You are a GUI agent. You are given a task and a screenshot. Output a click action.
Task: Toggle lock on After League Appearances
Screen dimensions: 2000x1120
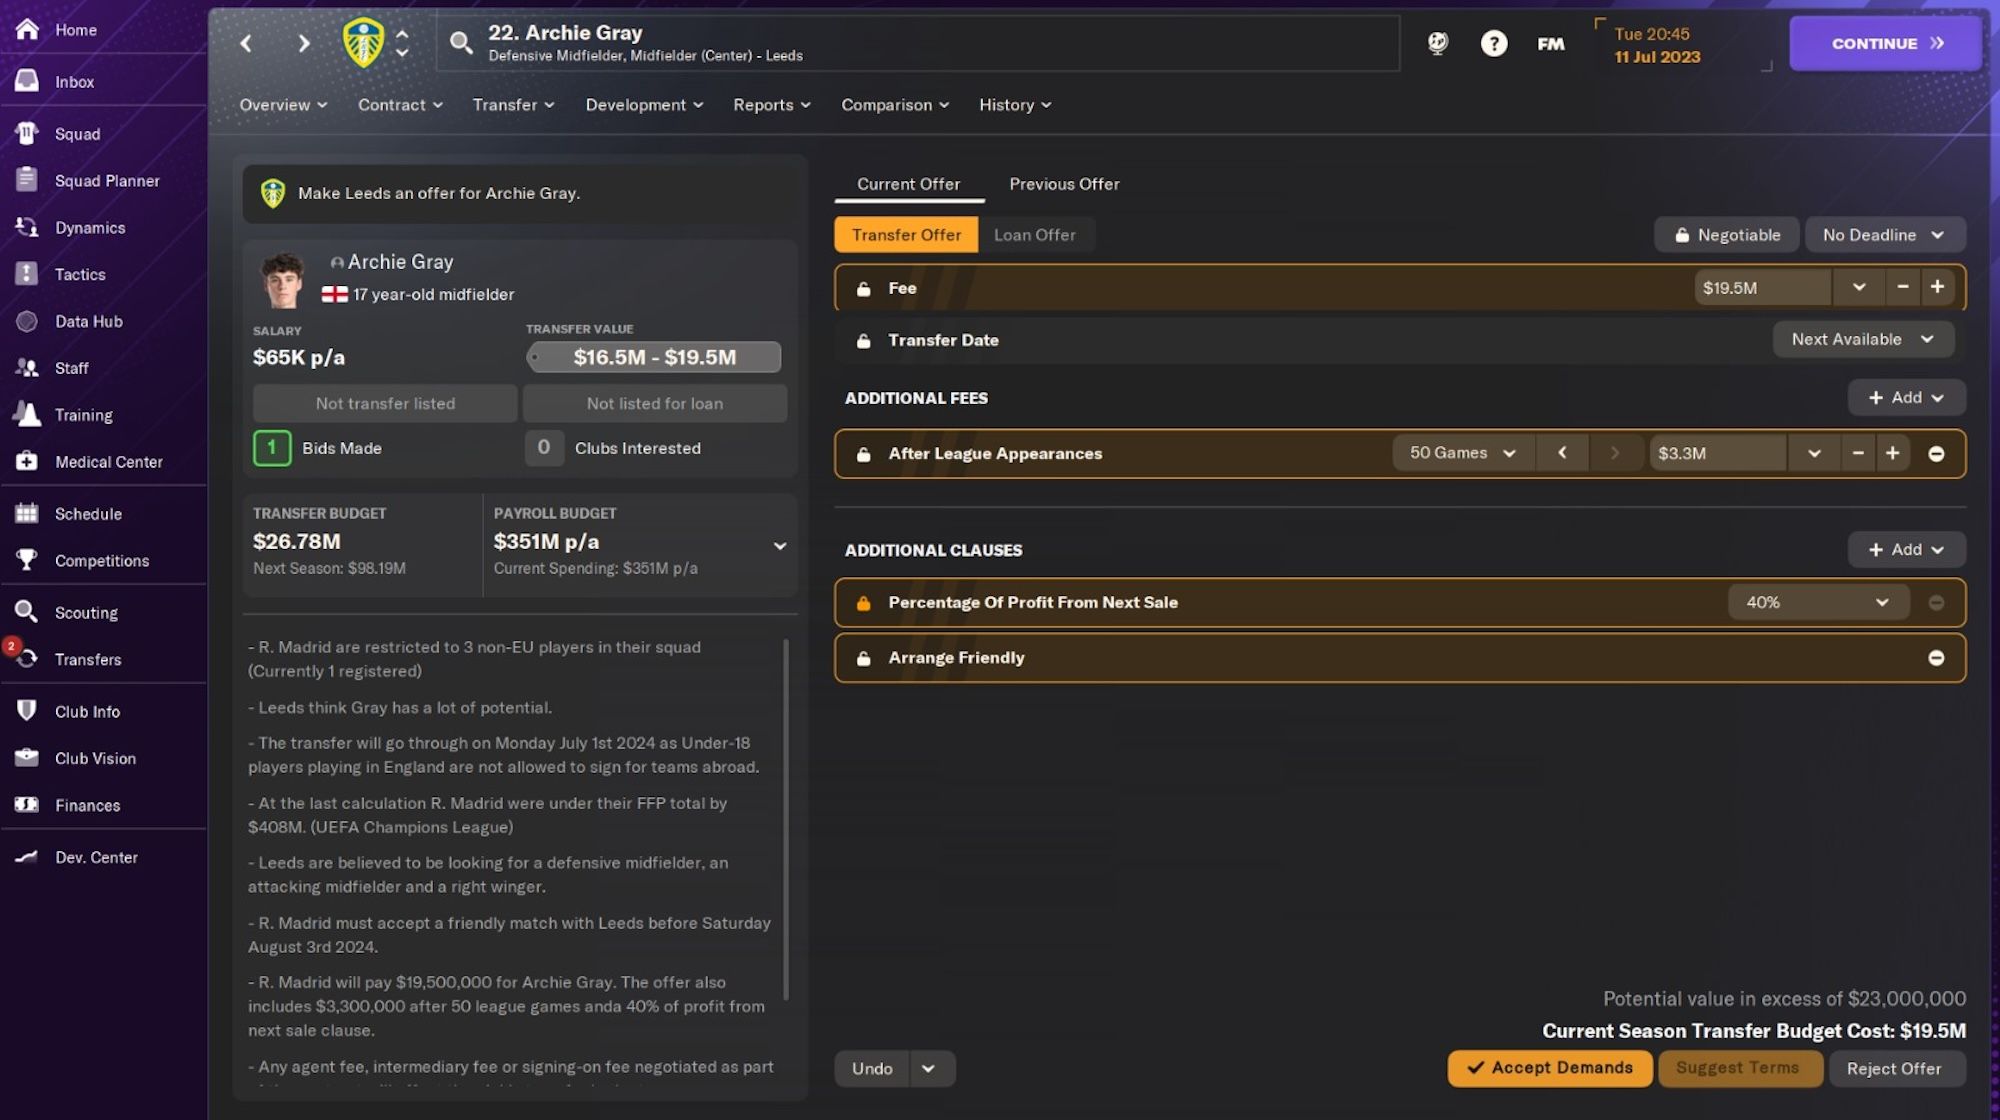863,454
